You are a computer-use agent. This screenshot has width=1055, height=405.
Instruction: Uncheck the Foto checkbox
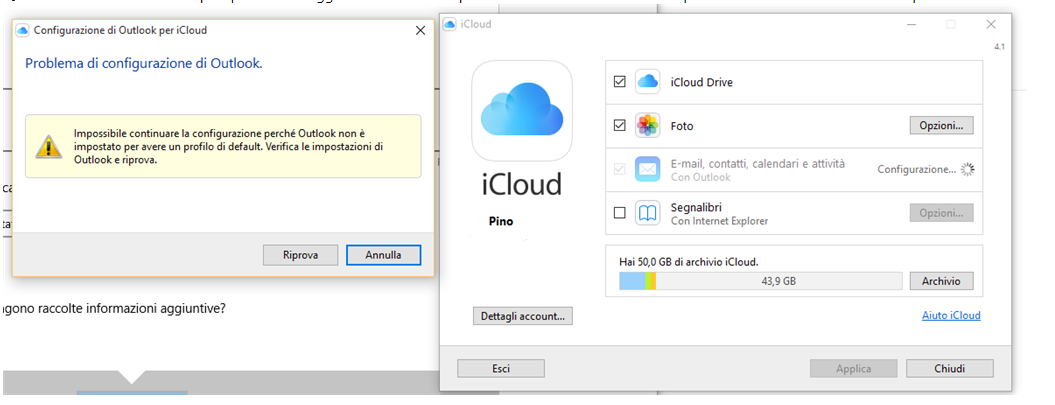coord(620,126)
